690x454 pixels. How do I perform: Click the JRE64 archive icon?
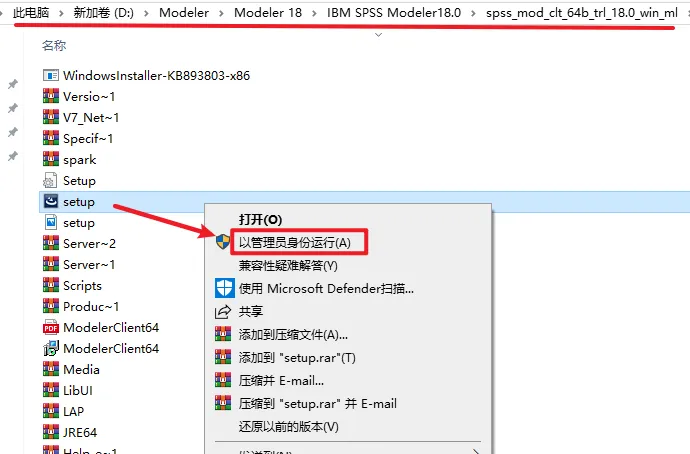pos(51,432)
